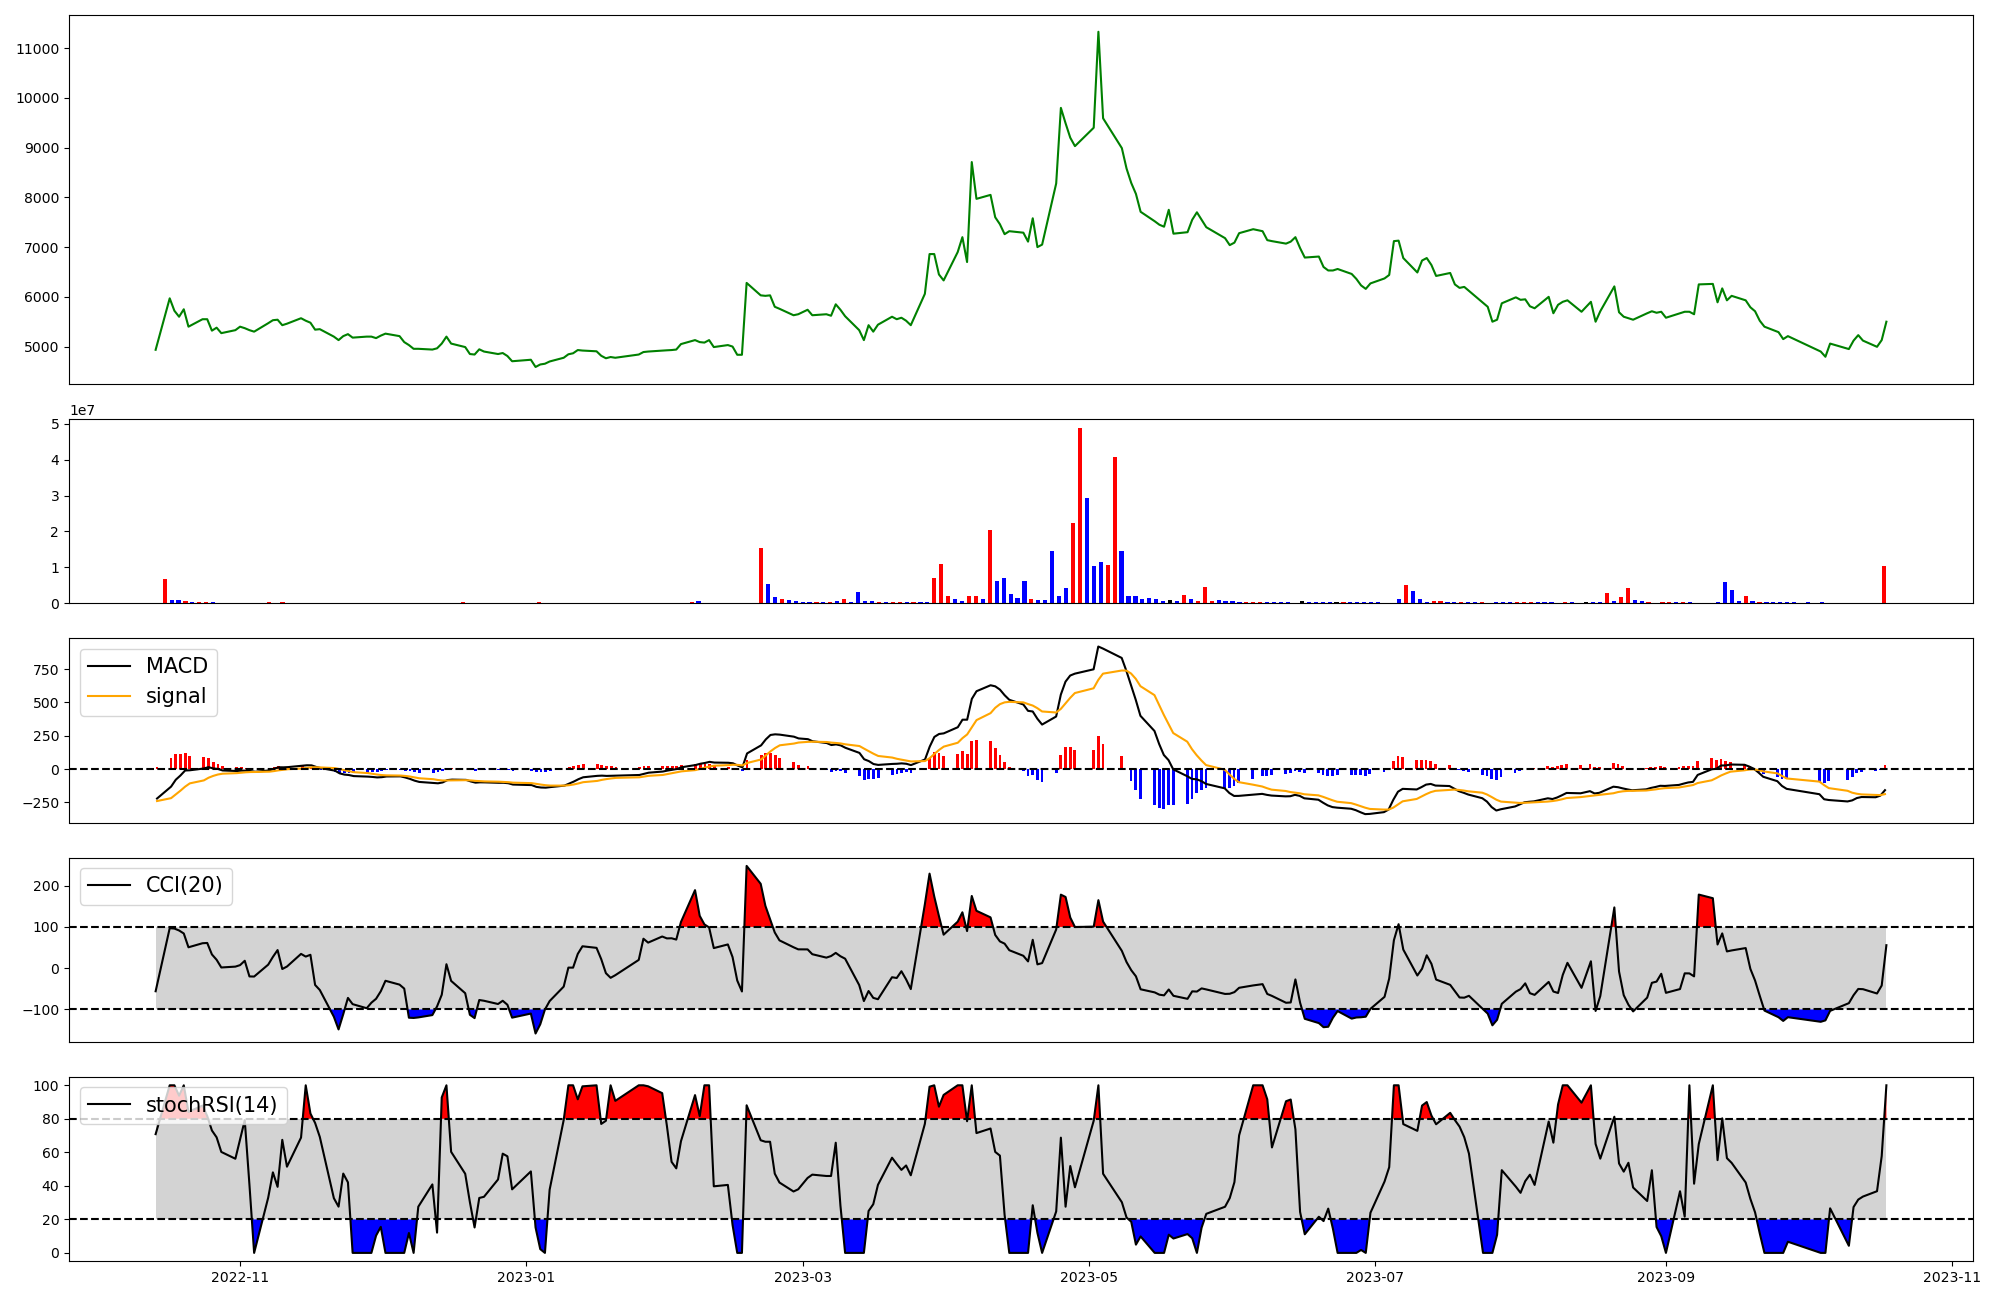Click the tallest red volume bar
This screenshot has height=1300, width=2000.
pos(1080,515)
